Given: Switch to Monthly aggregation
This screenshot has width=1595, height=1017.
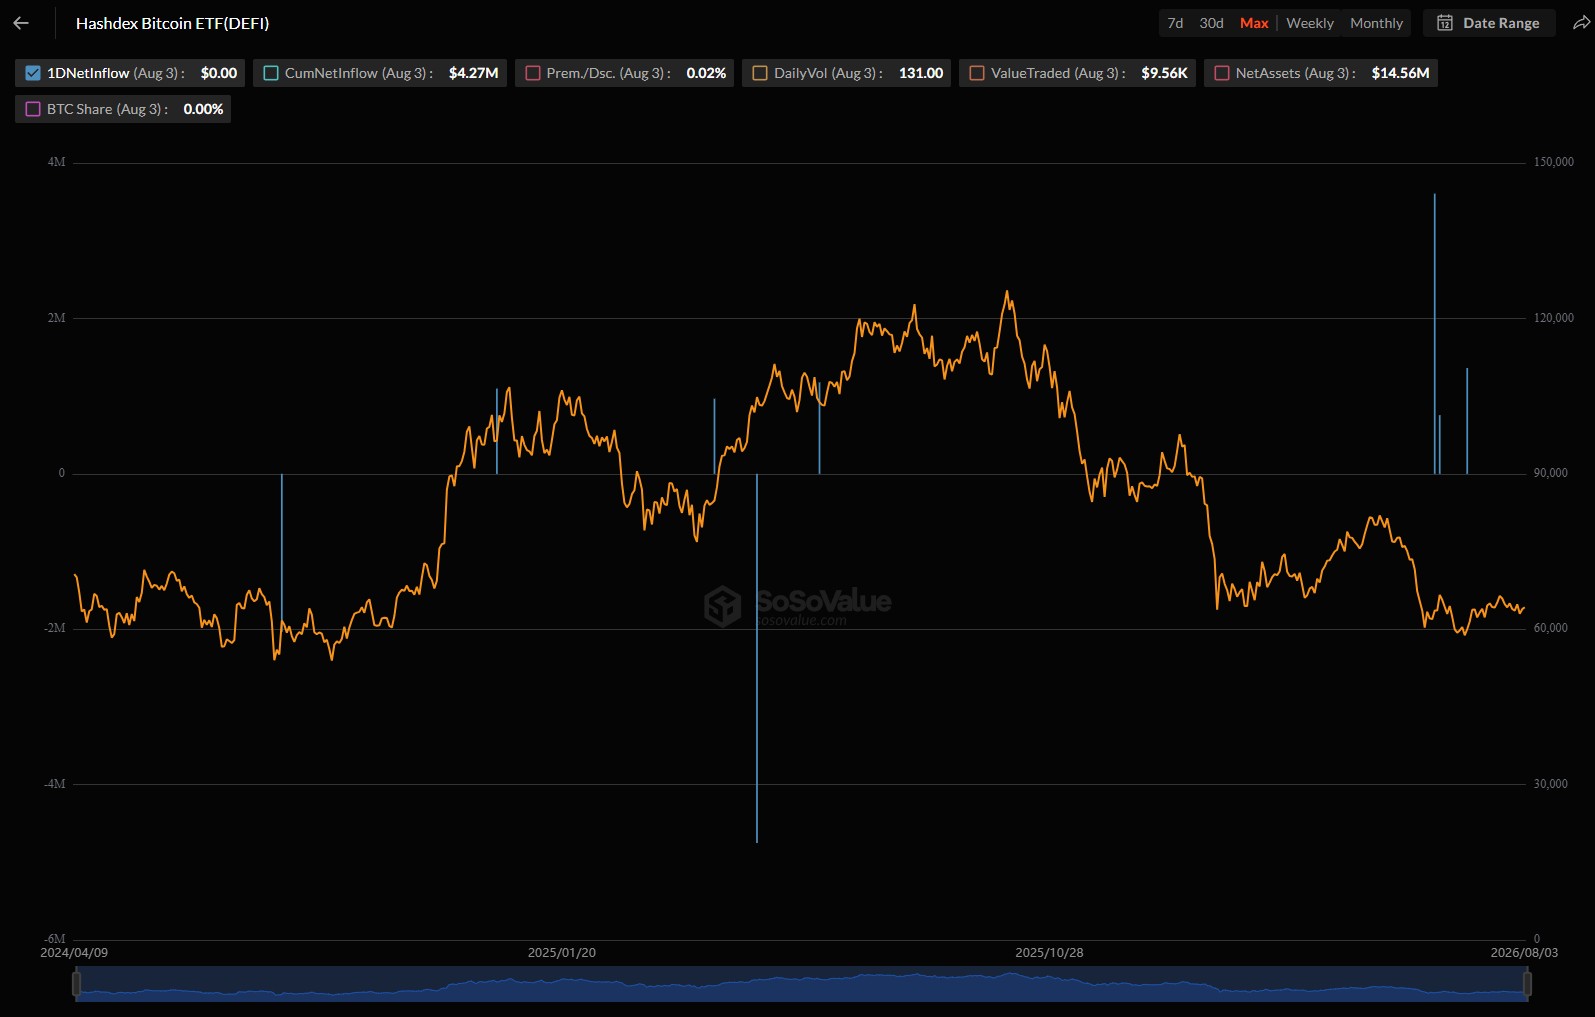Looking at the screenshot, I should pos(1376,23).
